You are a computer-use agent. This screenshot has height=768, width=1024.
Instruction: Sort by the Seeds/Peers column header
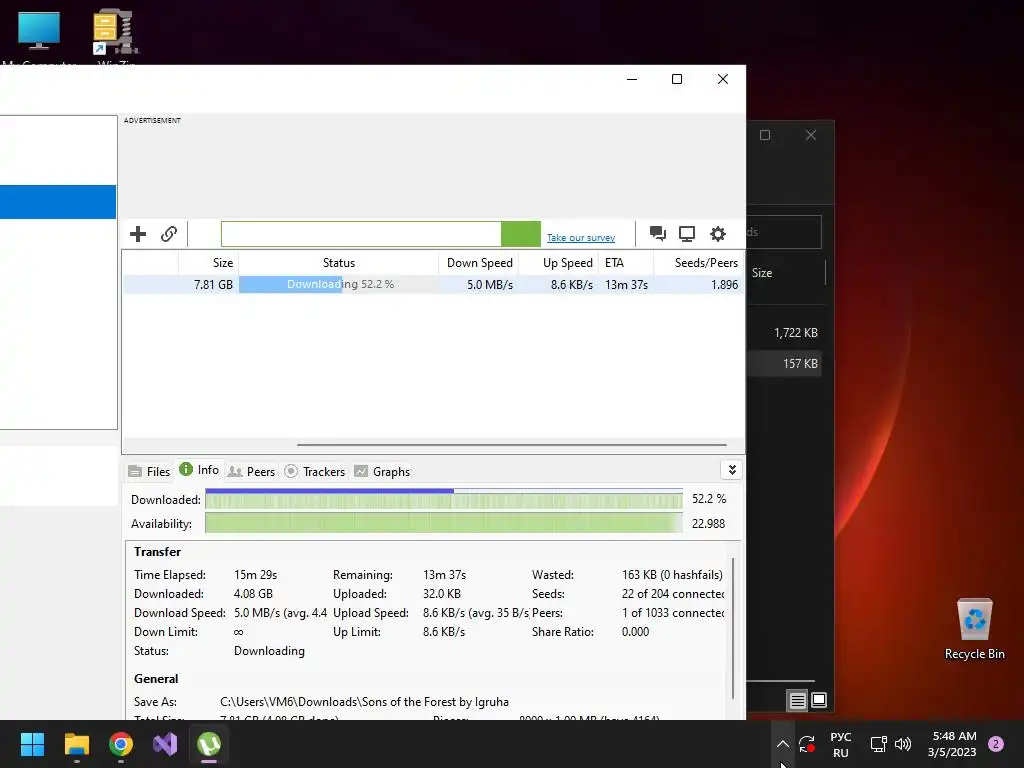tap(698, 263)
